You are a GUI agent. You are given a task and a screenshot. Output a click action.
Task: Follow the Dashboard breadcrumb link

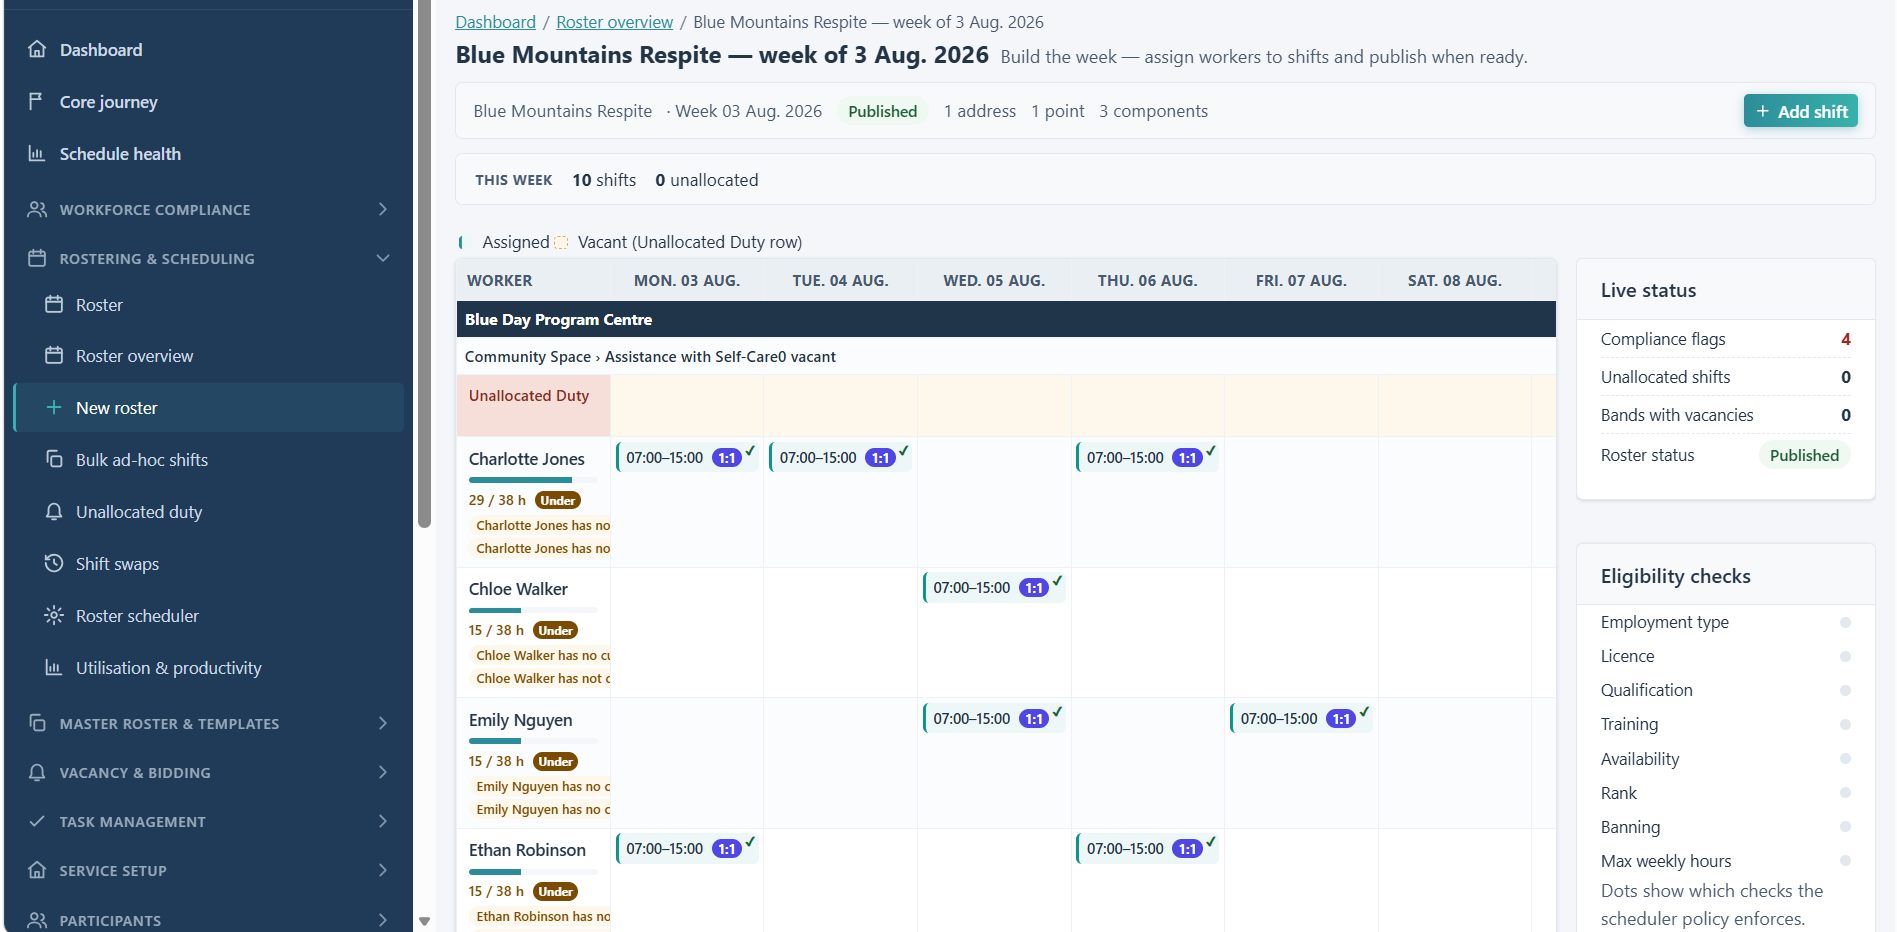click(x=495, y=22)
